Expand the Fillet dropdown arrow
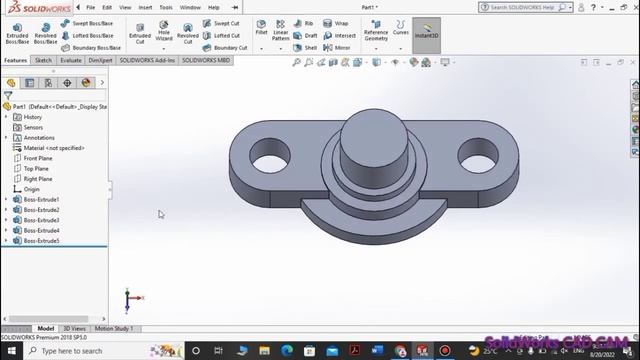The image size is (640, 360). [x=261, y=49]
